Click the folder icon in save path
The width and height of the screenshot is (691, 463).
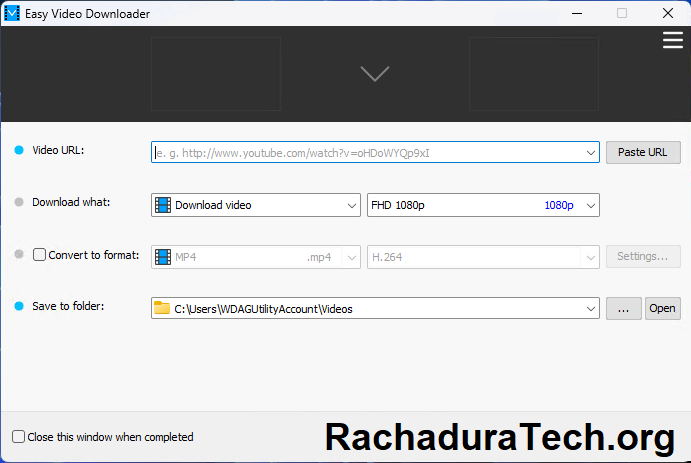click(x=162, y=308)
